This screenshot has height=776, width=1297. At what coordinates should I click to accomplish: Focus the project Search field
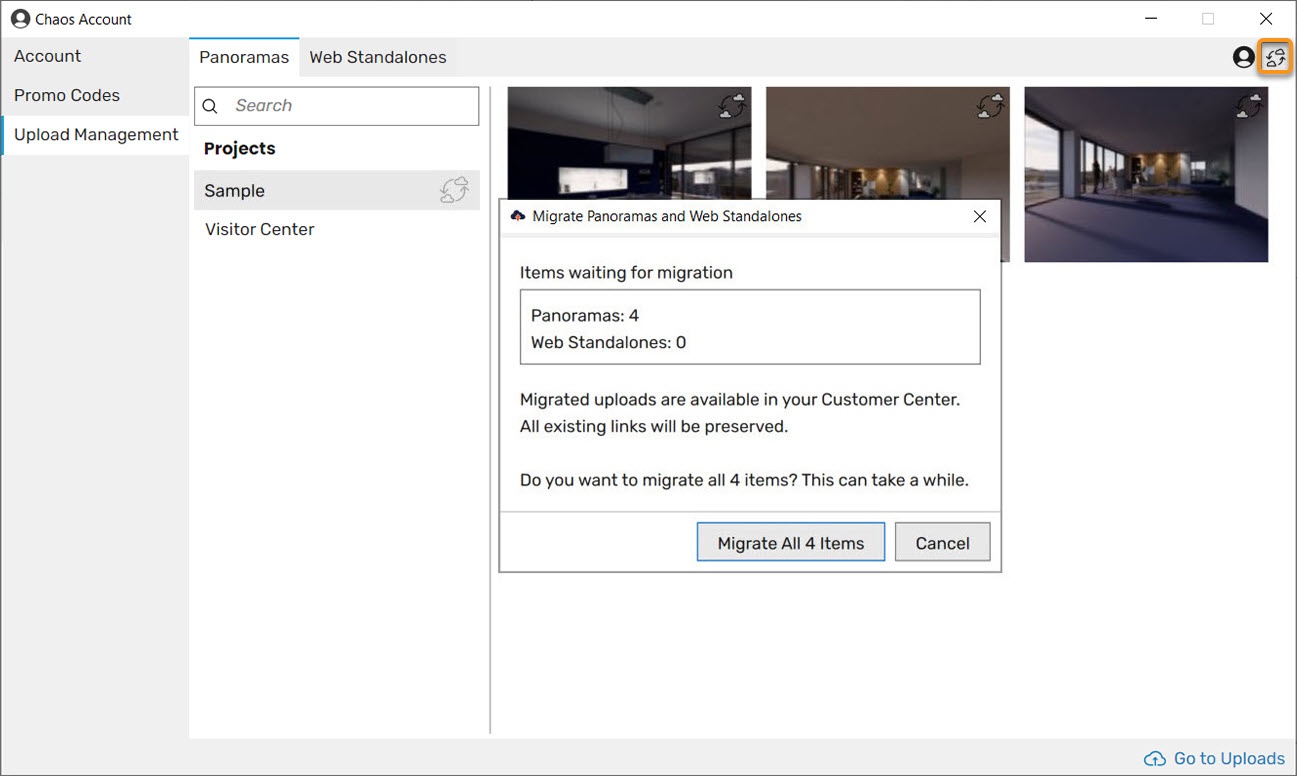pyautogui.click(x=337, y=106)
